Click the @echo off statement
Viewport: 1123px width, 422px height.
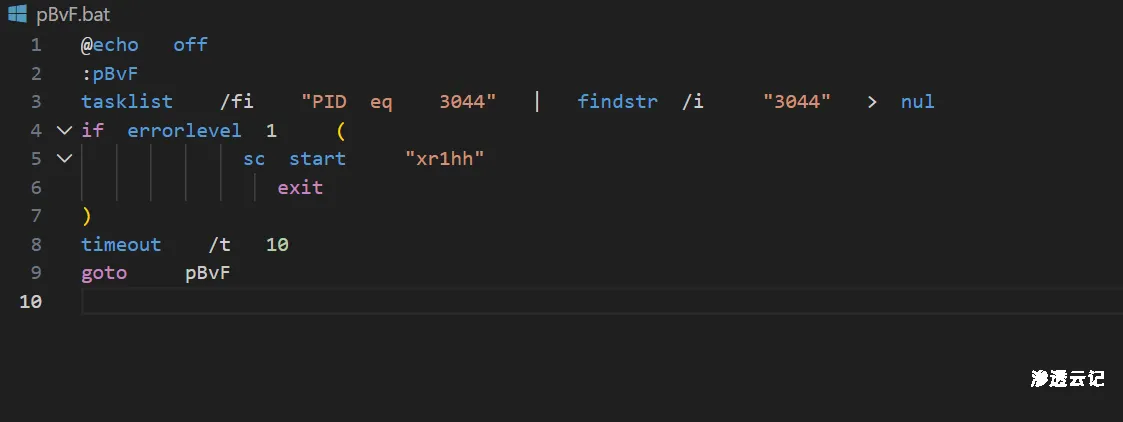144,45
